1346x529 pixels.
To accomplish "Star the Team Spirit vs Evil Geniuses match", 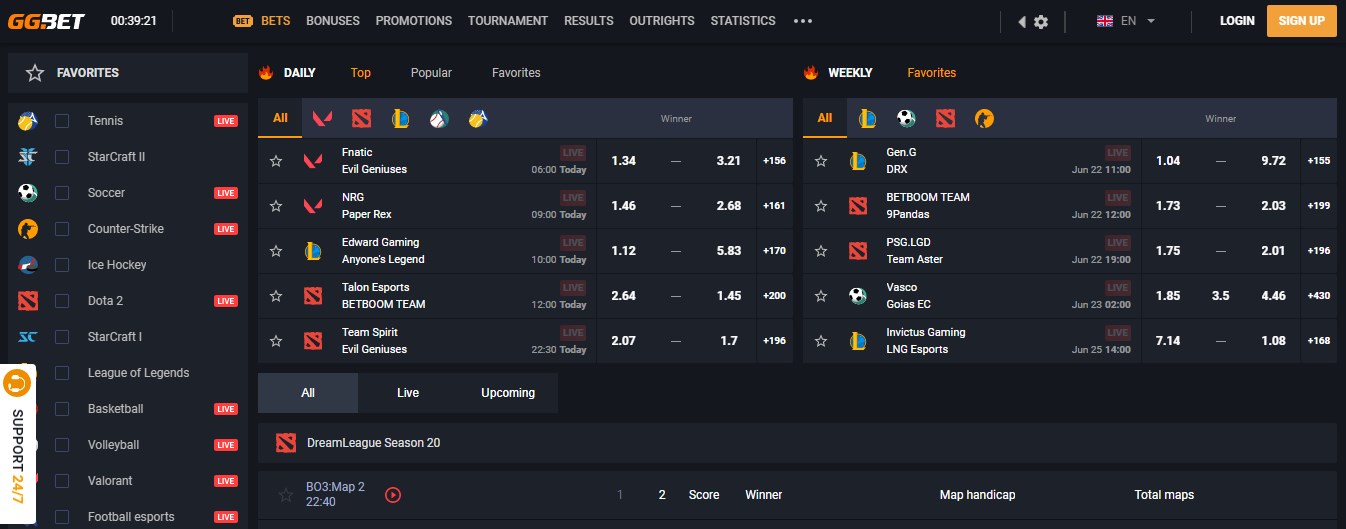I will point(276,341).
